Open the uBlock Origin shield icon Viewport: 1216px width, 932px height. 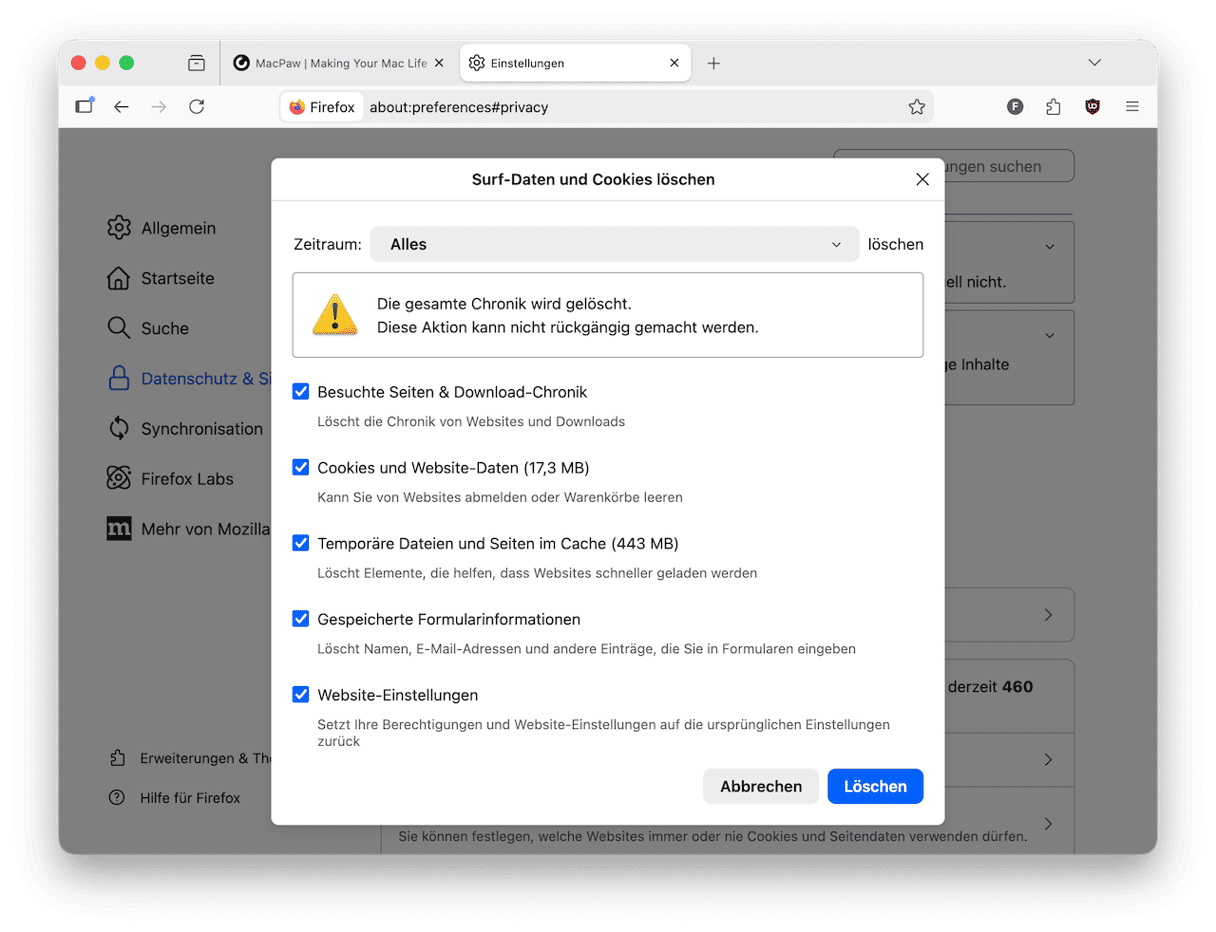pyautogui.click(x=1092, y=107)
